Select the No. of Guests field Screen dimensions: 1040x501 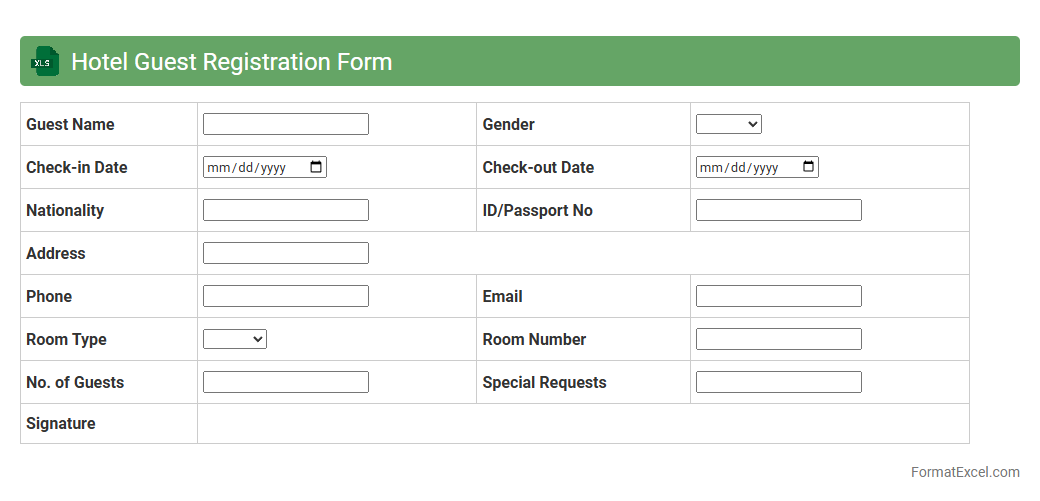pos(286,382)
